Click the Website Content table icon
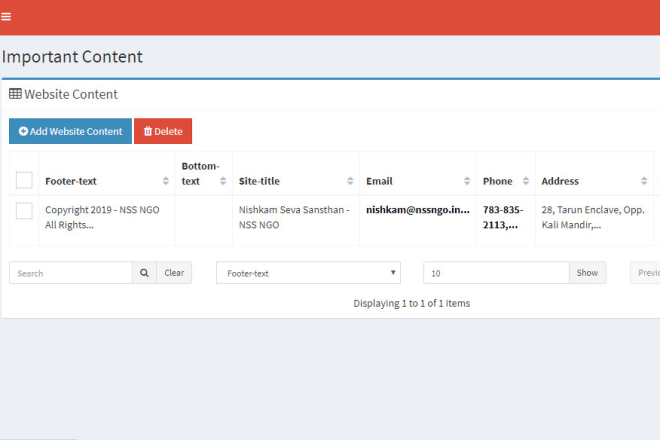Screen dimensions: 660x440 [x=15, y=93]
